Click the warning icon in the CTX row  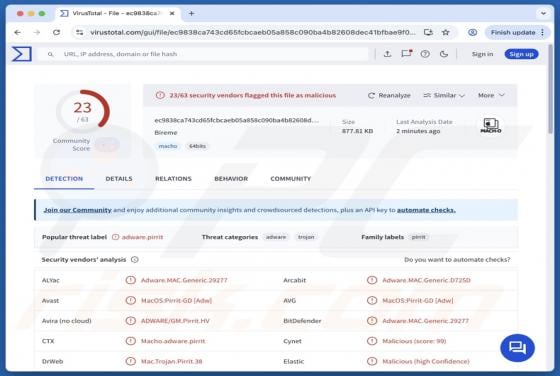131,341
